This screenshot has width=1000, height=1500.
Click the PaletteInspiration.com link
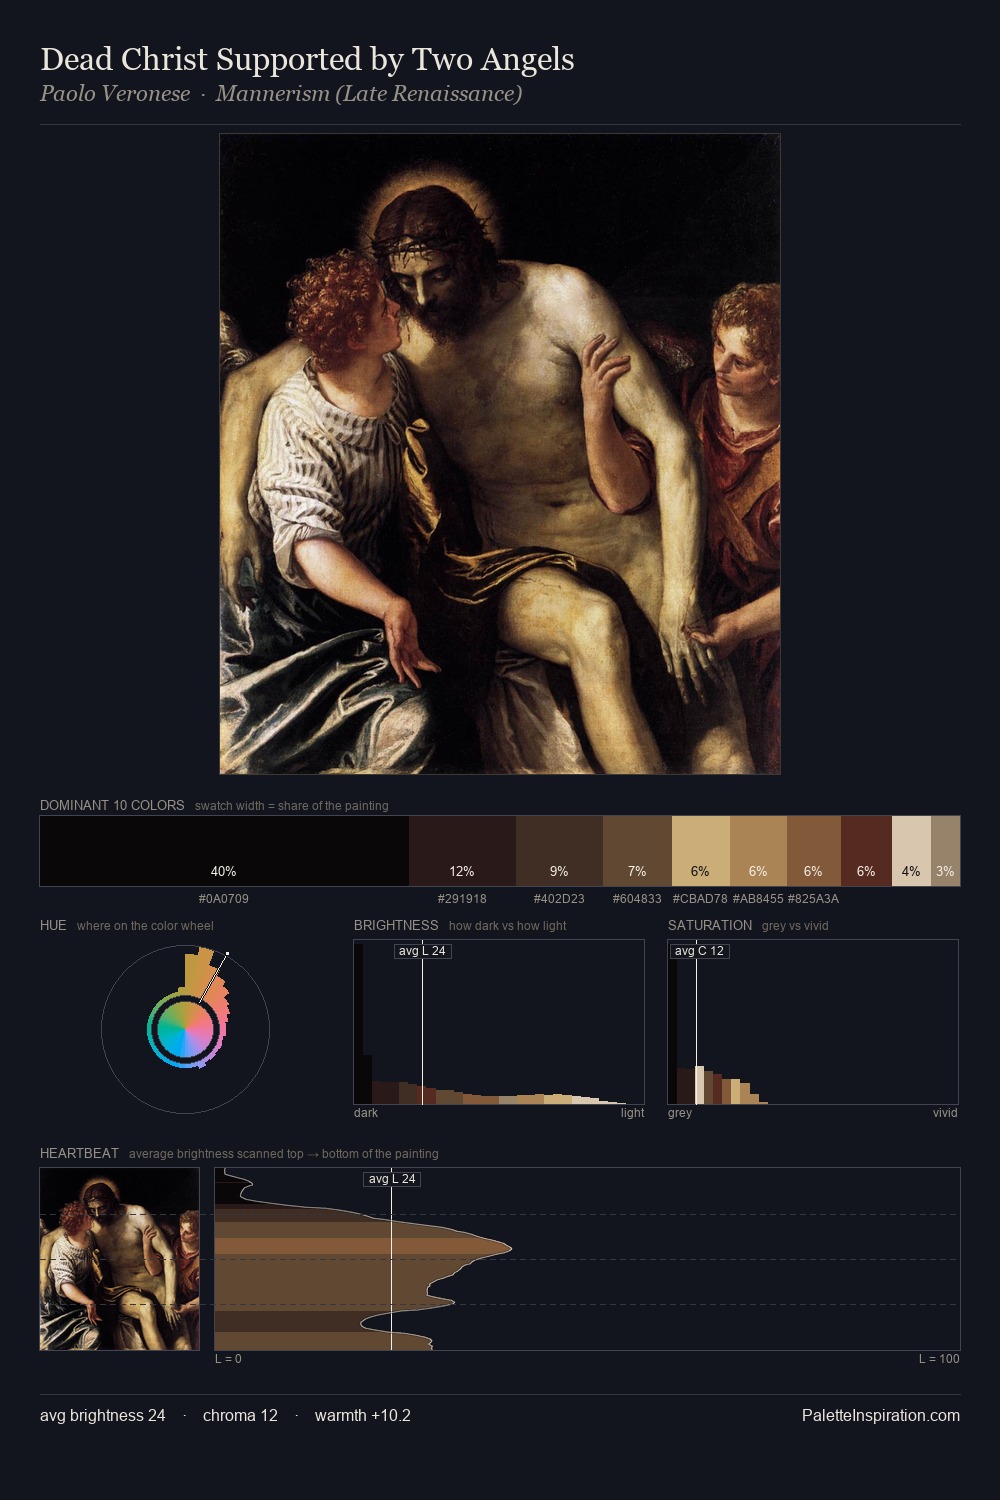[x=881, y=1416]
